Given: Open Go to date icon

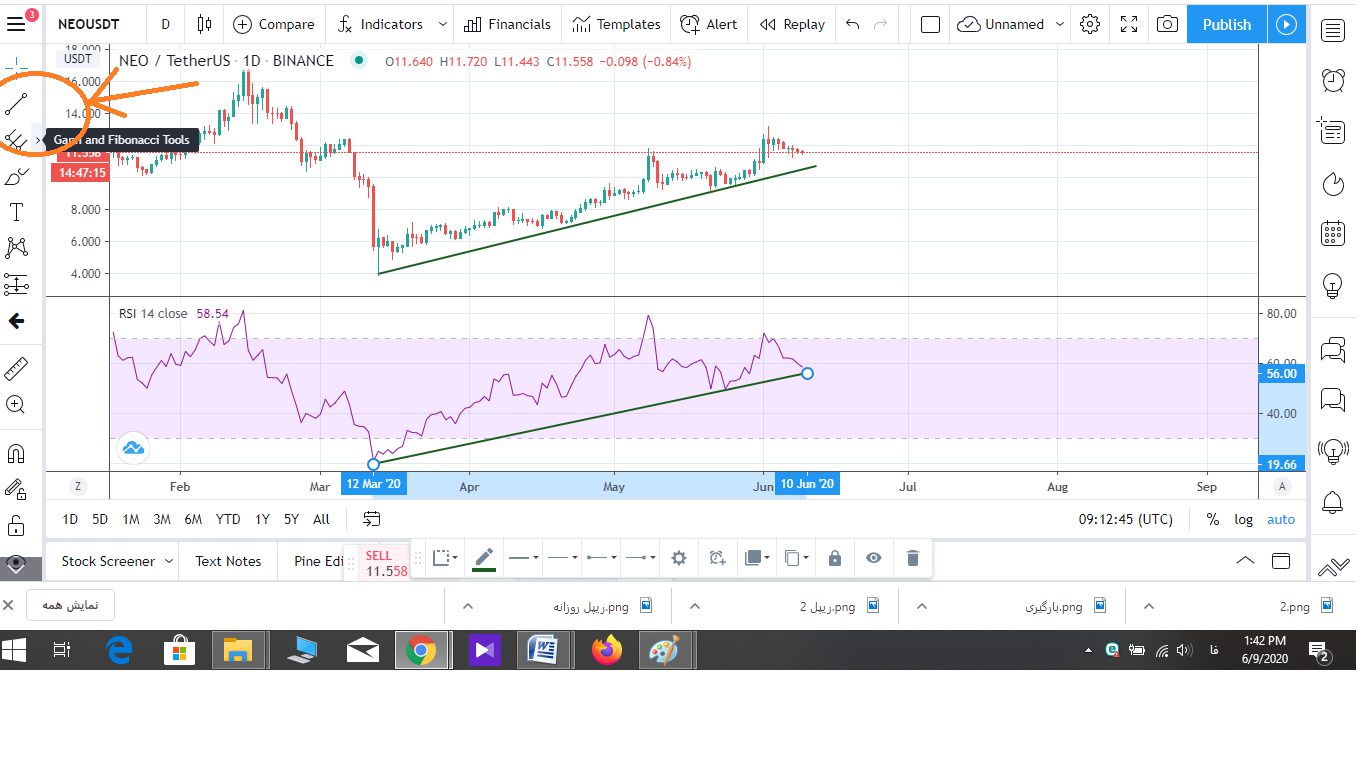Looking at the screenshot, I should tap(372, 519).
